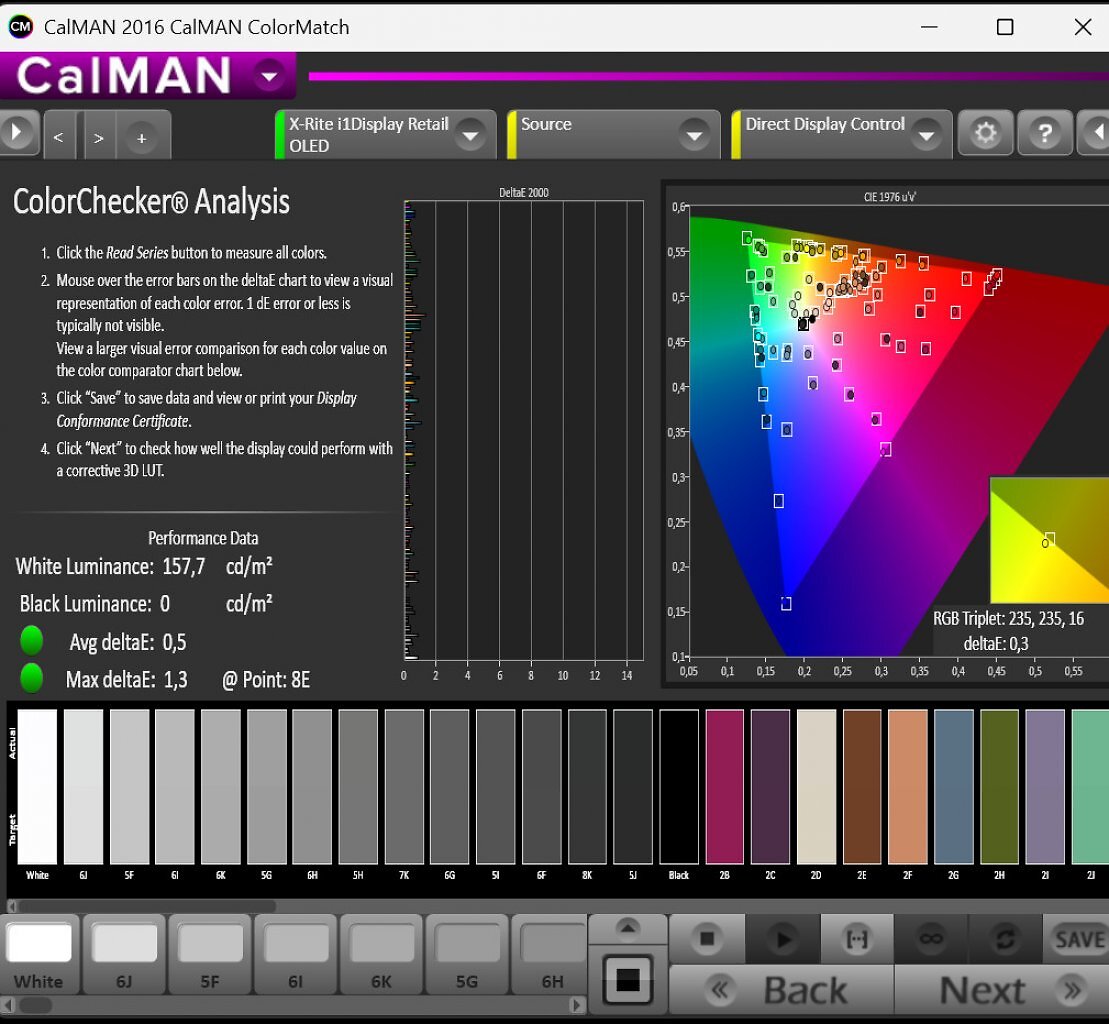The height and width of the screenshot is (1024, 1109).
Task: Click the 8K dark gray comparator swatch
Action: 587,786
